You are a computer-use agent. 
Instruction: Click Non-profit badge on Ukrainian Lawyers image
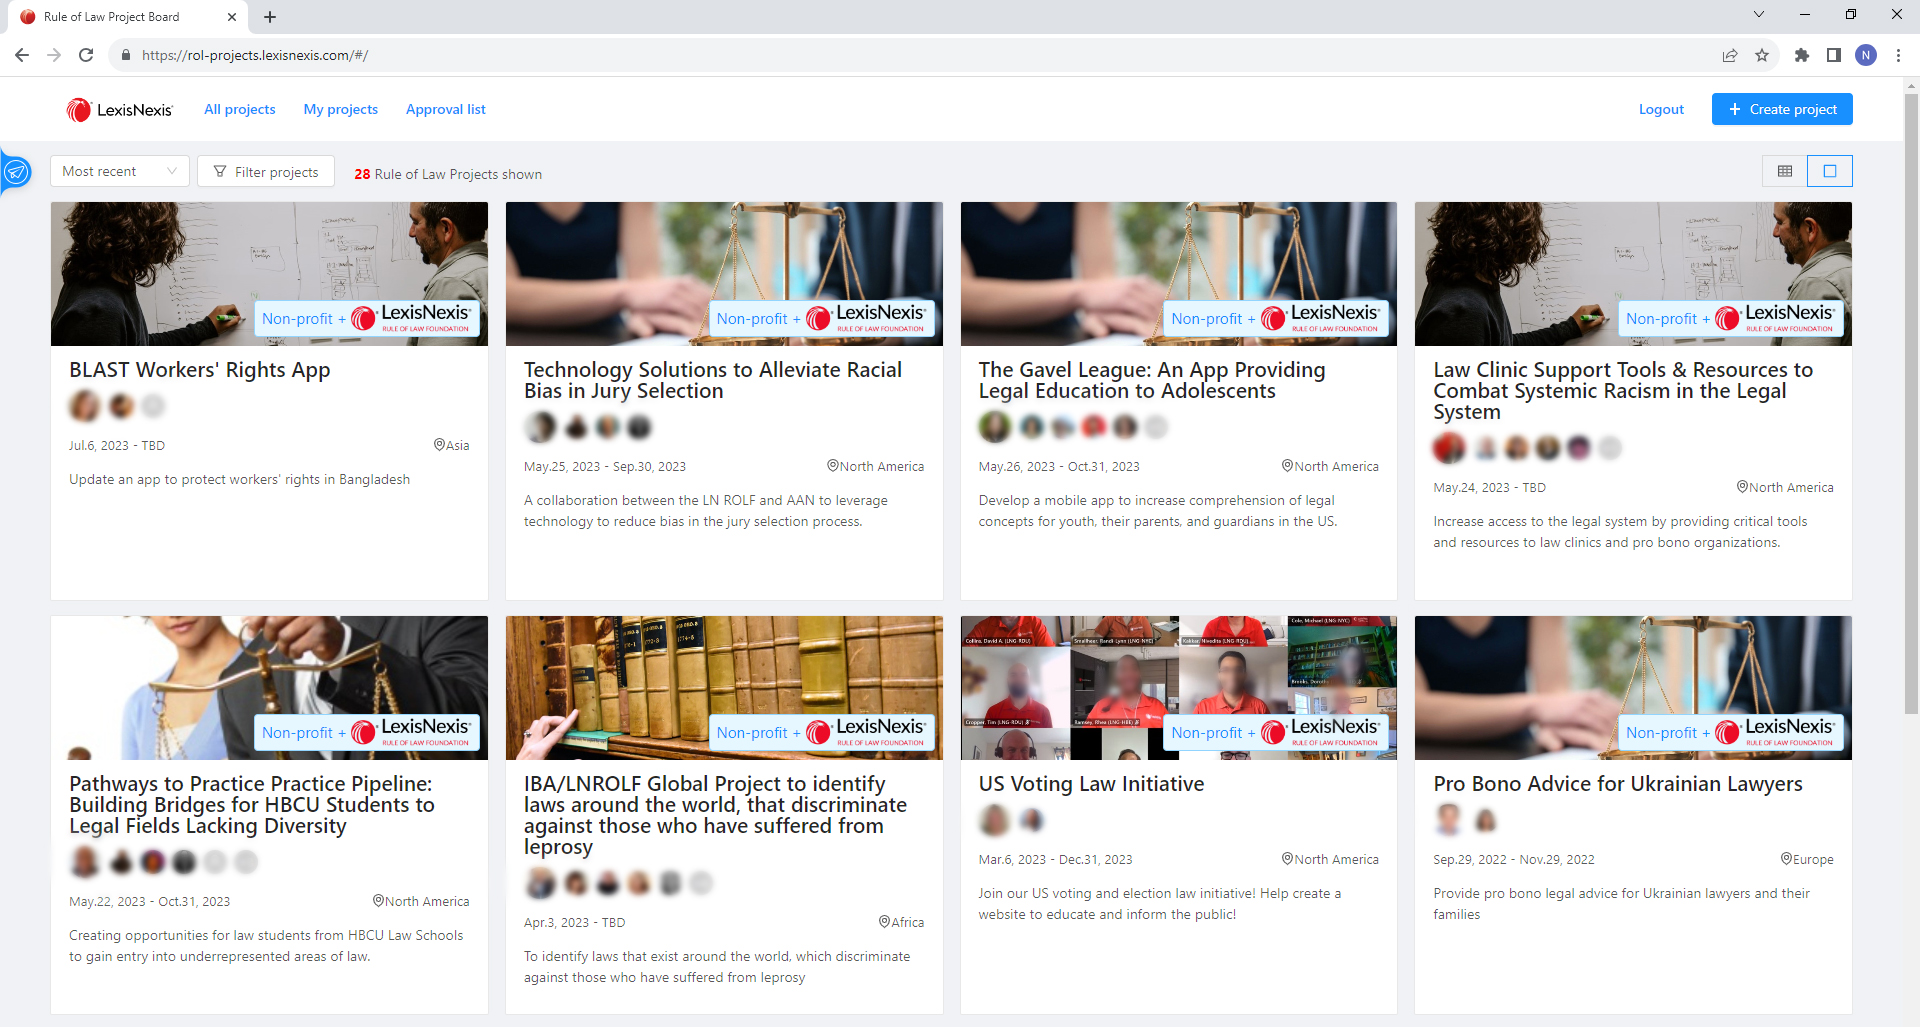click(1730, 733)
